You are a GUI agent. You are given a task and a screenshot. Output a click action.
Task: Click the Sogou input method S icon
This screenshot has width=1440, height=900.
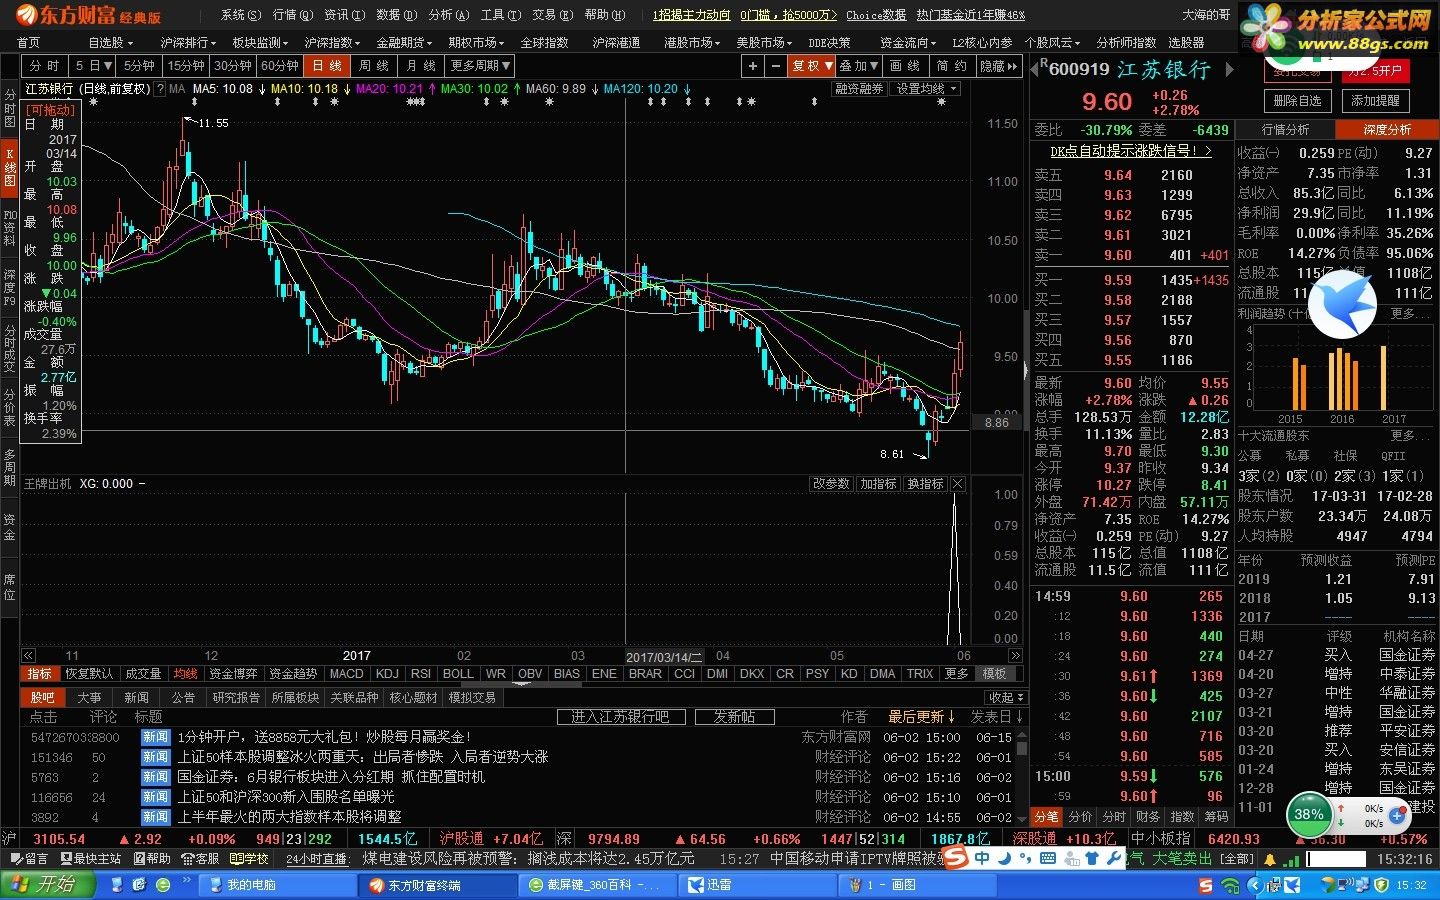956,859
